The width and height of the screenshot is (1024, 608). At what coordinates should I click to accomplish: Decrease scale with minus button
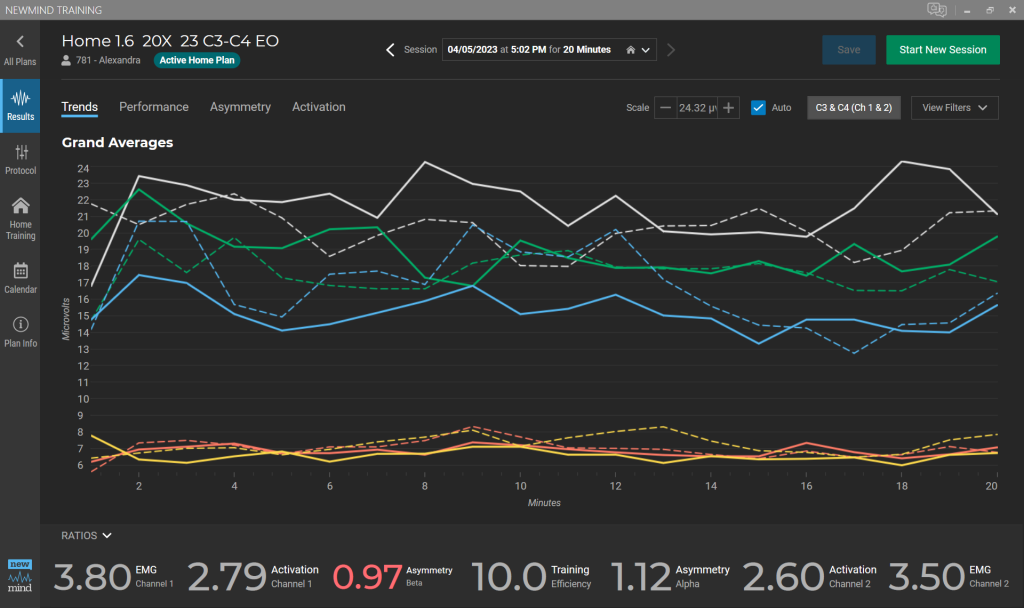click(x=665, y=108)
